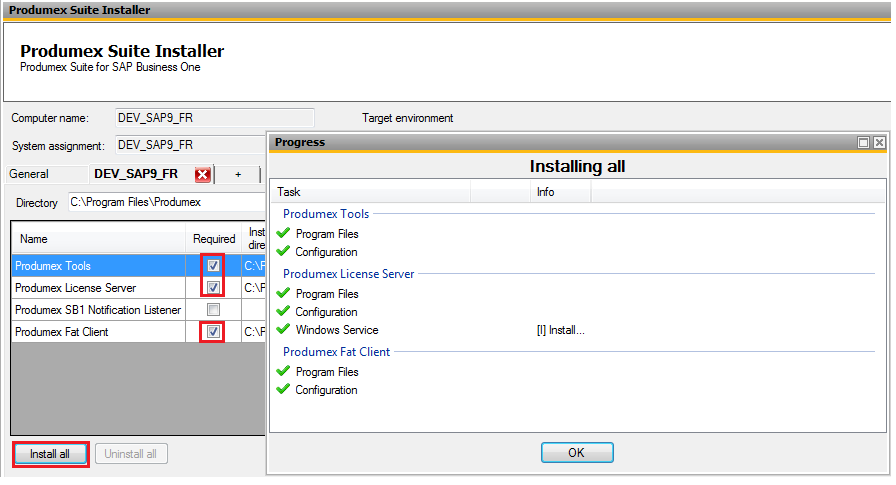Image resolution: width=896 pixels, height=485 pixels.
Task: Click the Install all button
Action: pos(50,454)
